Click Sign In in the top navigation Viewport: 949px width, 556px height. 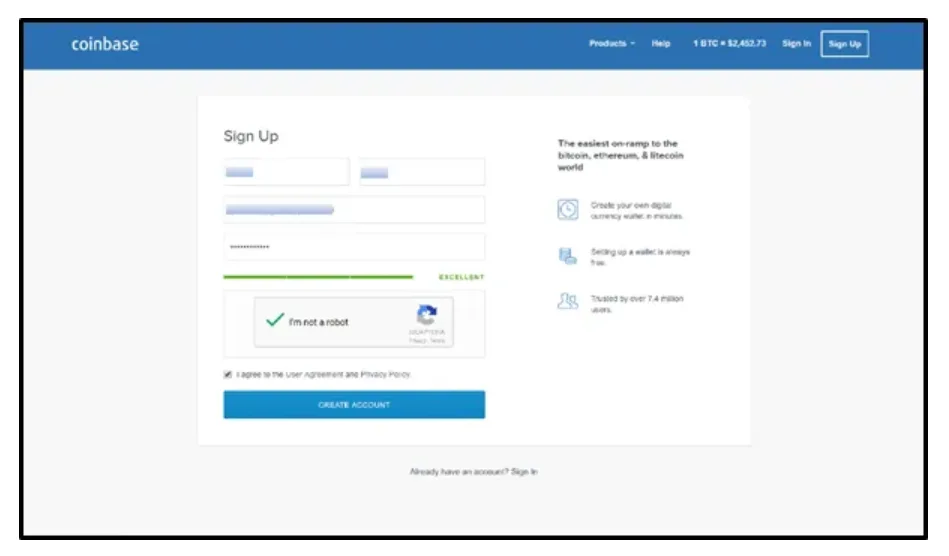(796, 44)
